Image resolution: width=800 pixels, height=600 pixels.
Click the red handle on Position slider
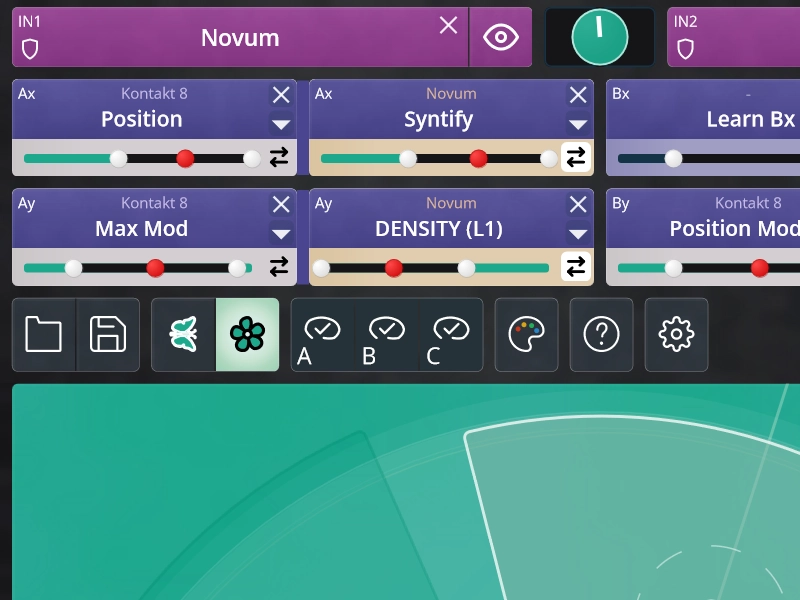click(x=185, y=158)
